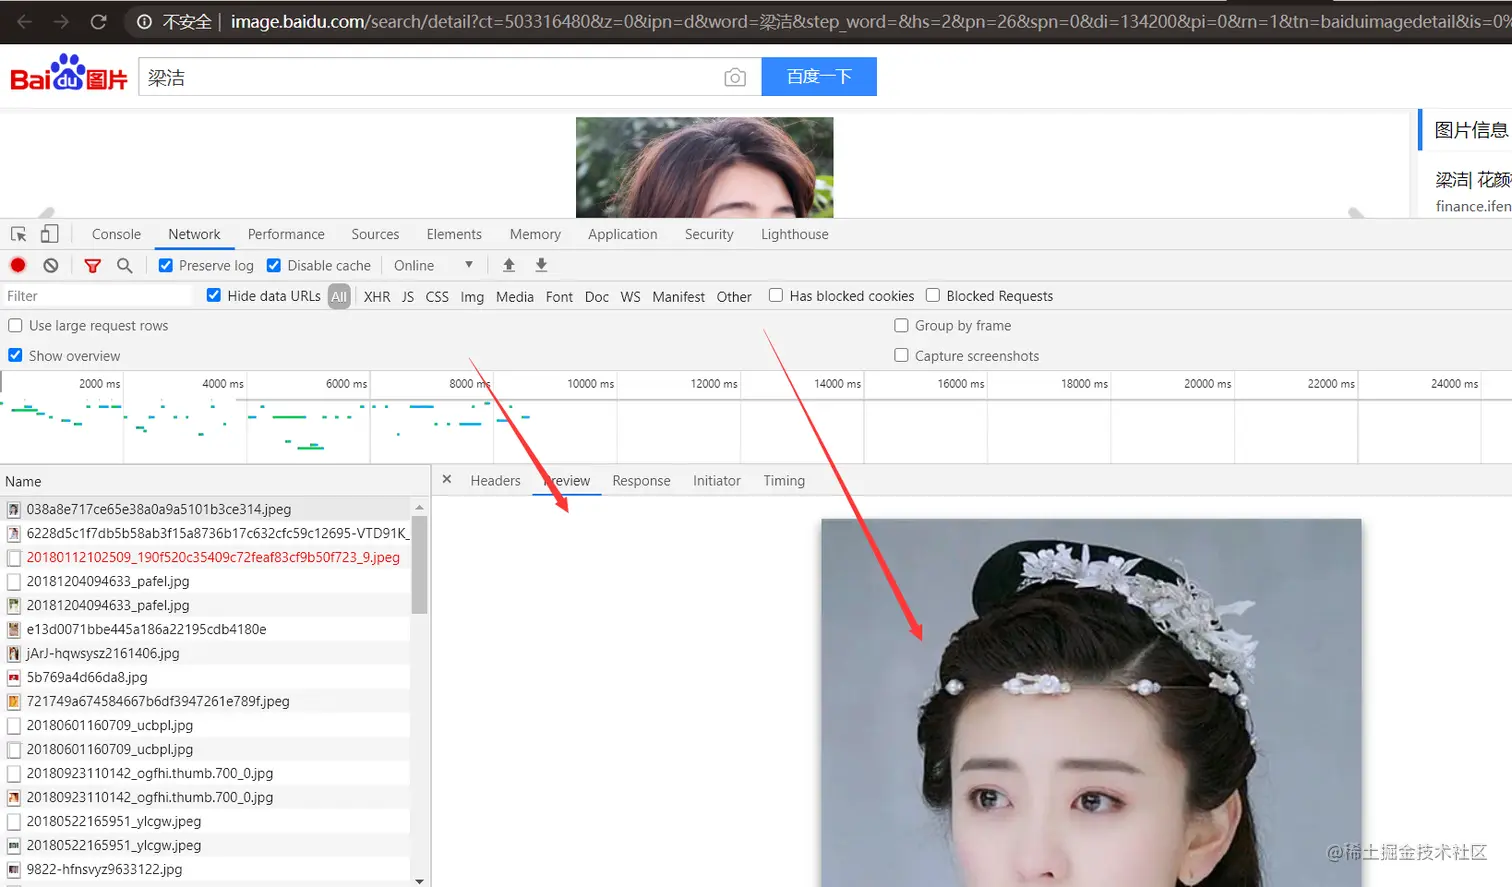
Task: Activate the inspect element picker
Action: tap(19, 234)
